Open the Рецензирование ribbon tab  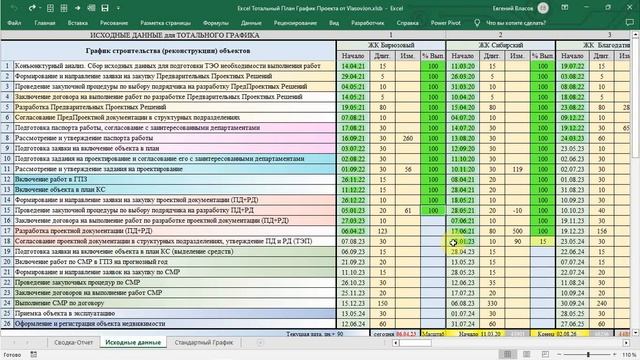coord(295,23)
